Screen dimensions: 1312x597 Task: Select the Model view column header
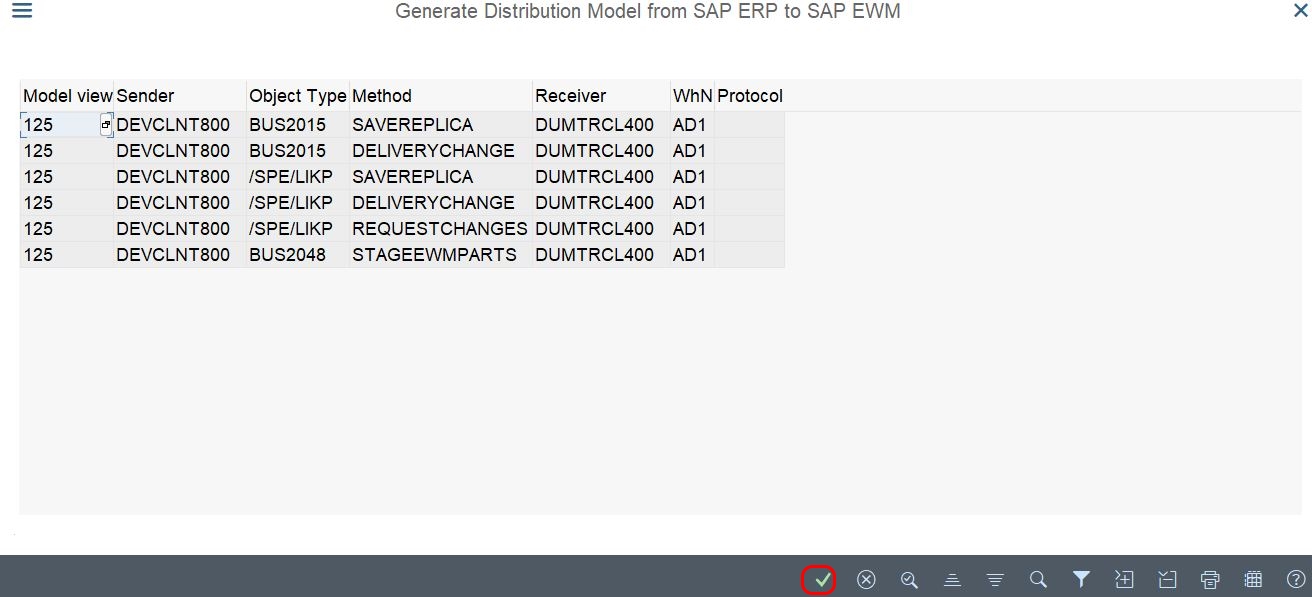tap(67, 96)
